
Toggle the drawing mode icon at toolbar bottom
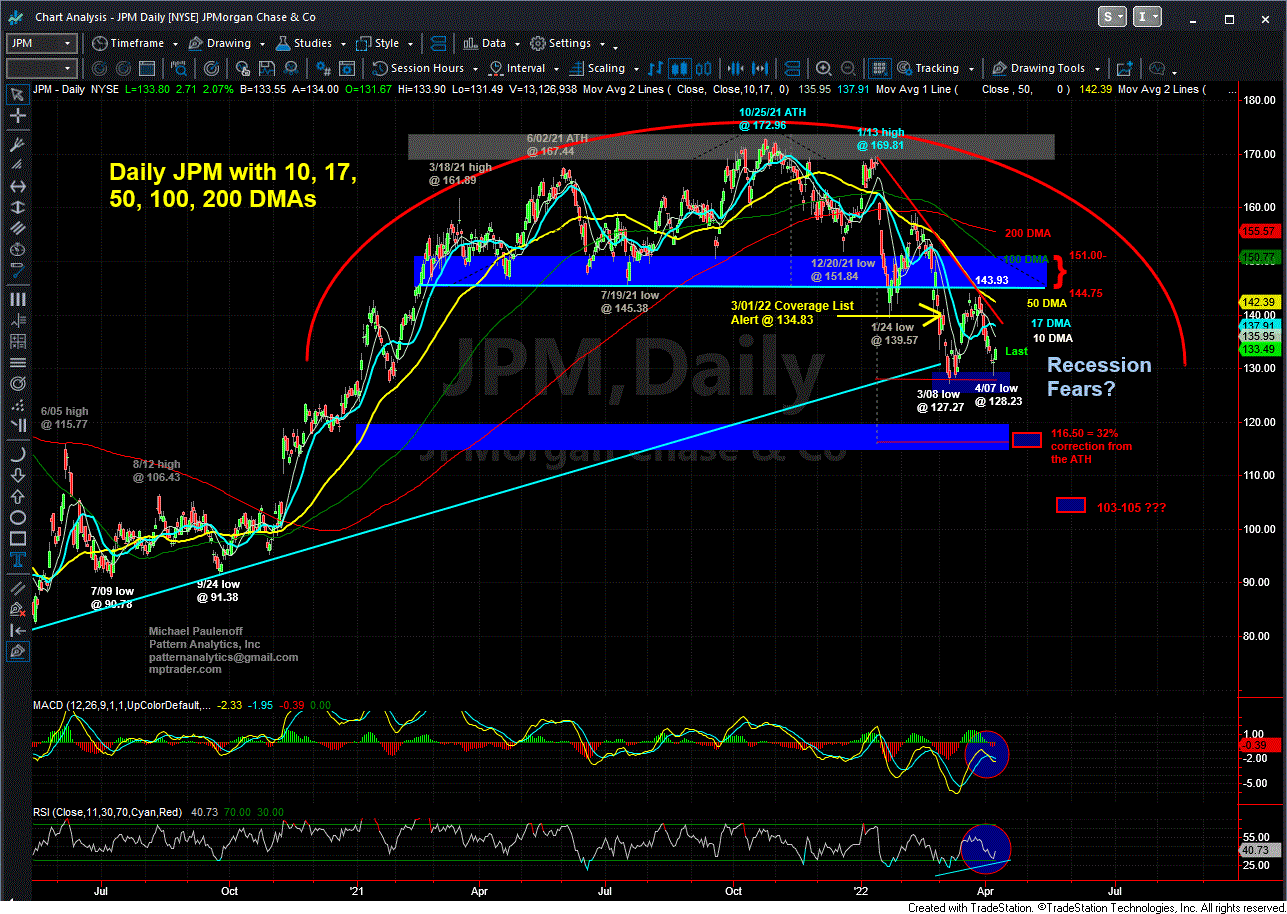point(17,652)
